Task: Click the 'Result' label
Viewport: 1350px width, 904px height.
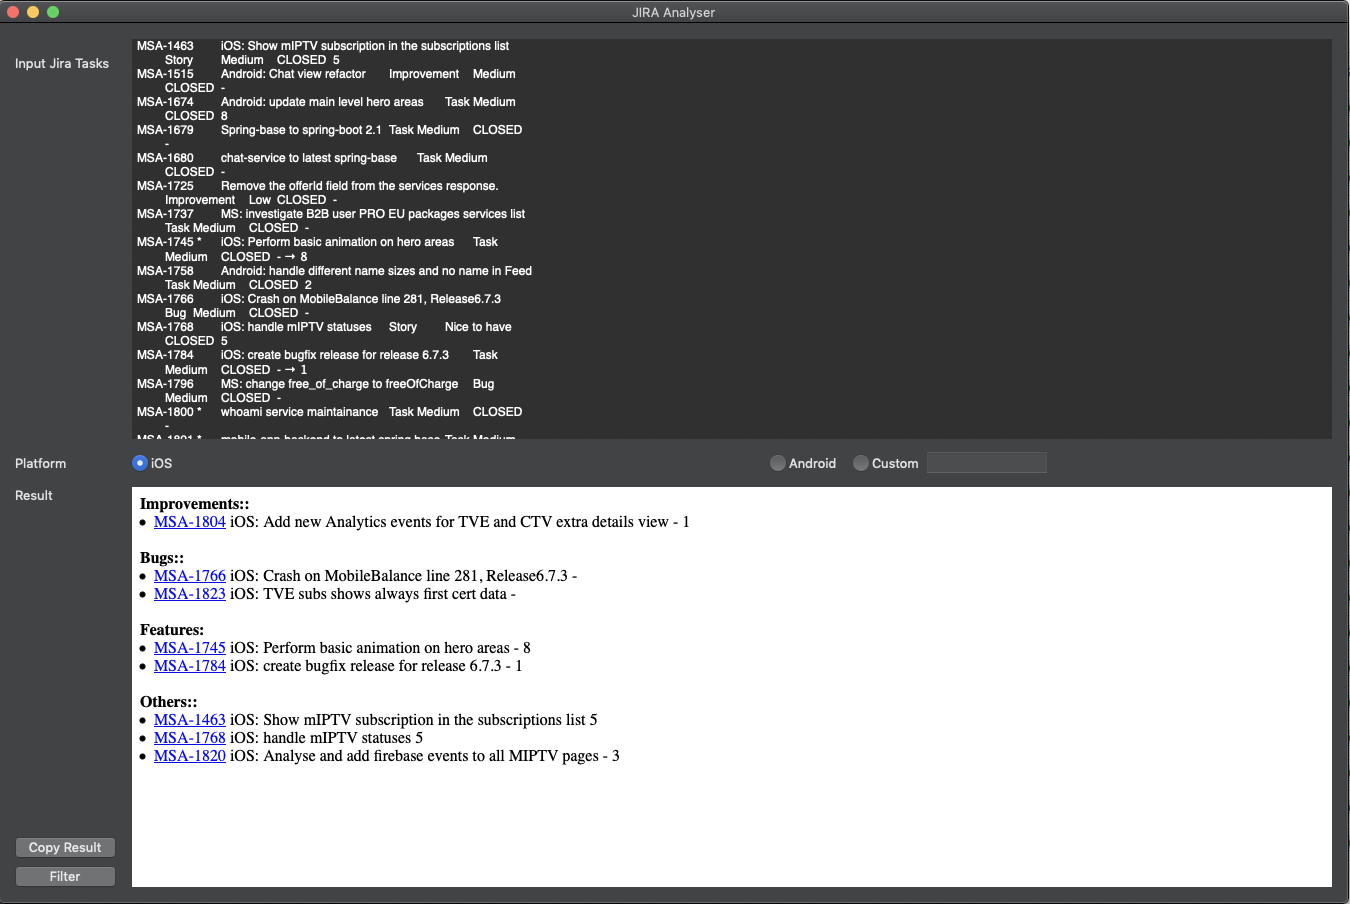Action: click(x=34, y=495)
